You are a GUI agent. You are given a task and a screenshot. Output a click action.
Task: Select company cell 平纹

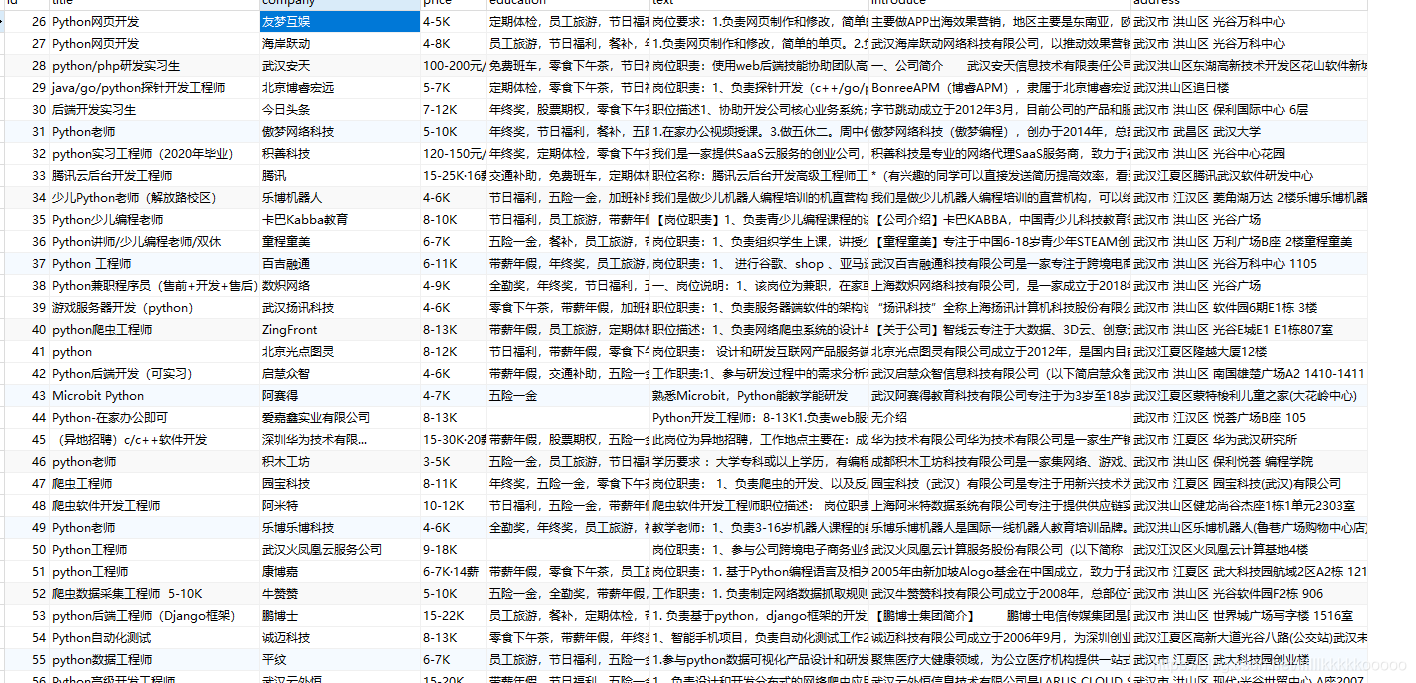(339, 659)
